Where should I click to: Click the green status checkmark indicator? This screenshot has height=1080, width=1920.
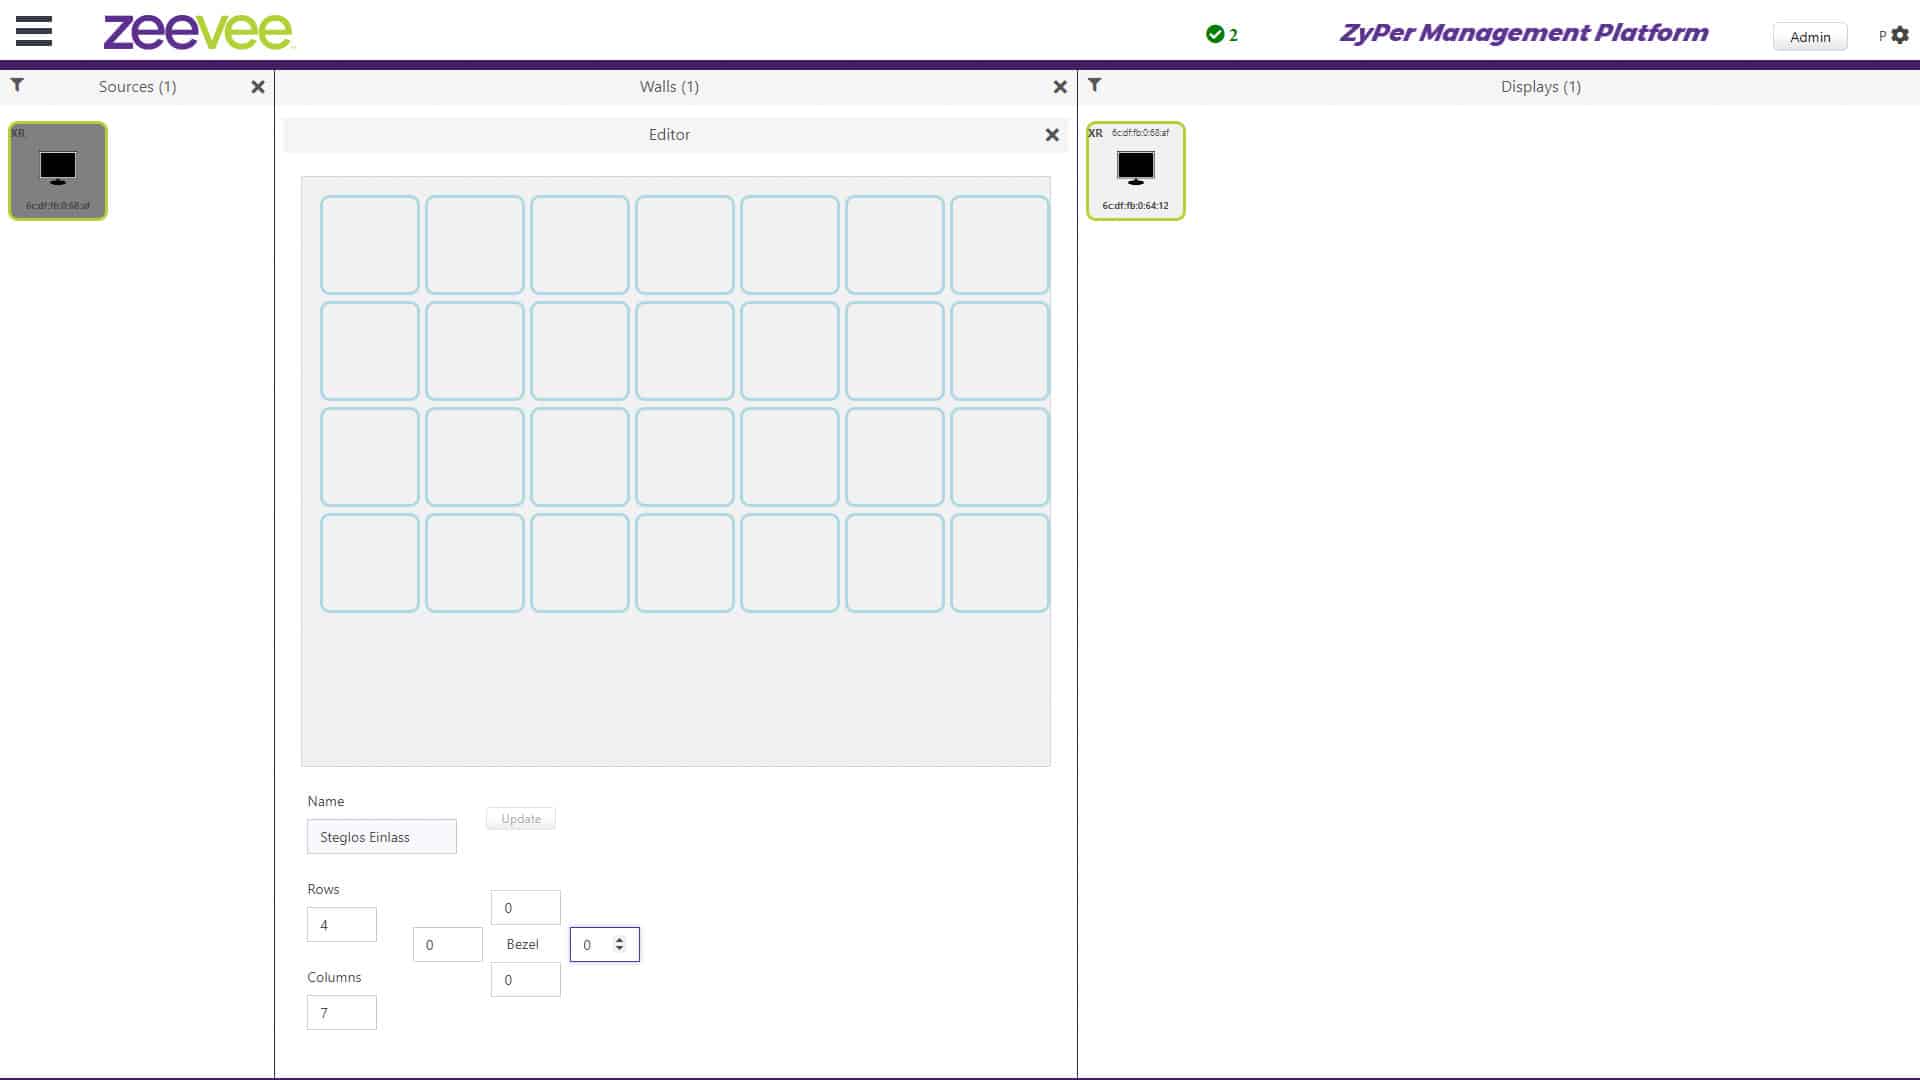pos(1215,34)
